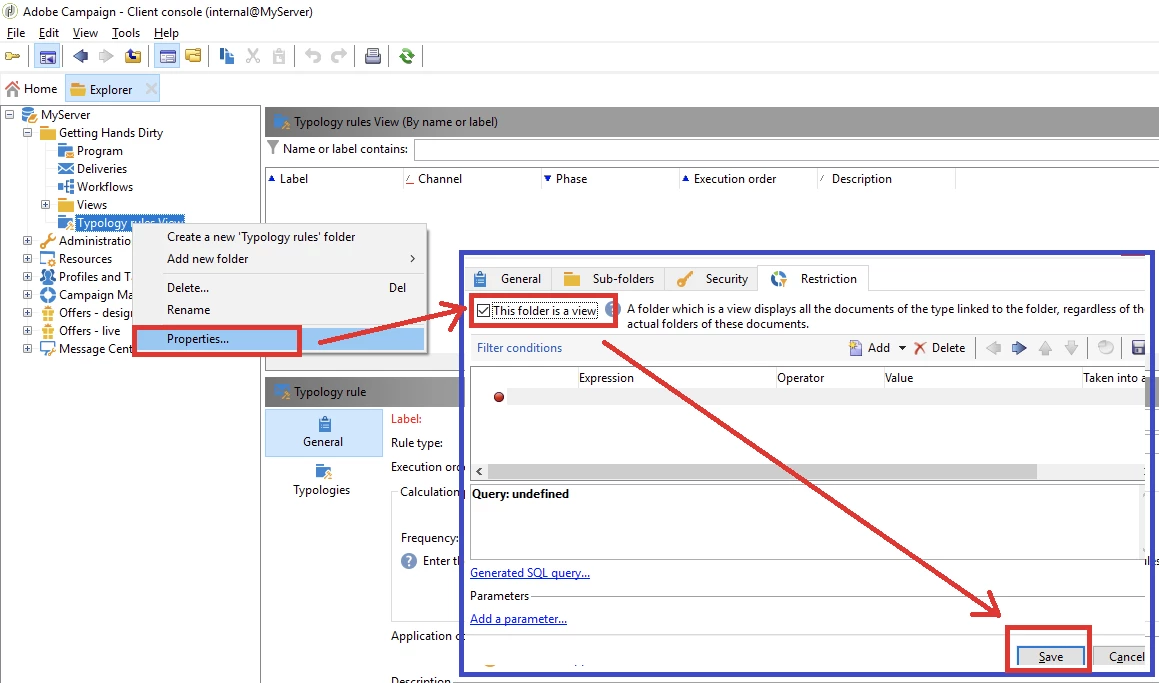The height and width of the screenshot is (683, 1159).
Task: Click the Paste clipboard icon
Action: [x=279, y=56]
